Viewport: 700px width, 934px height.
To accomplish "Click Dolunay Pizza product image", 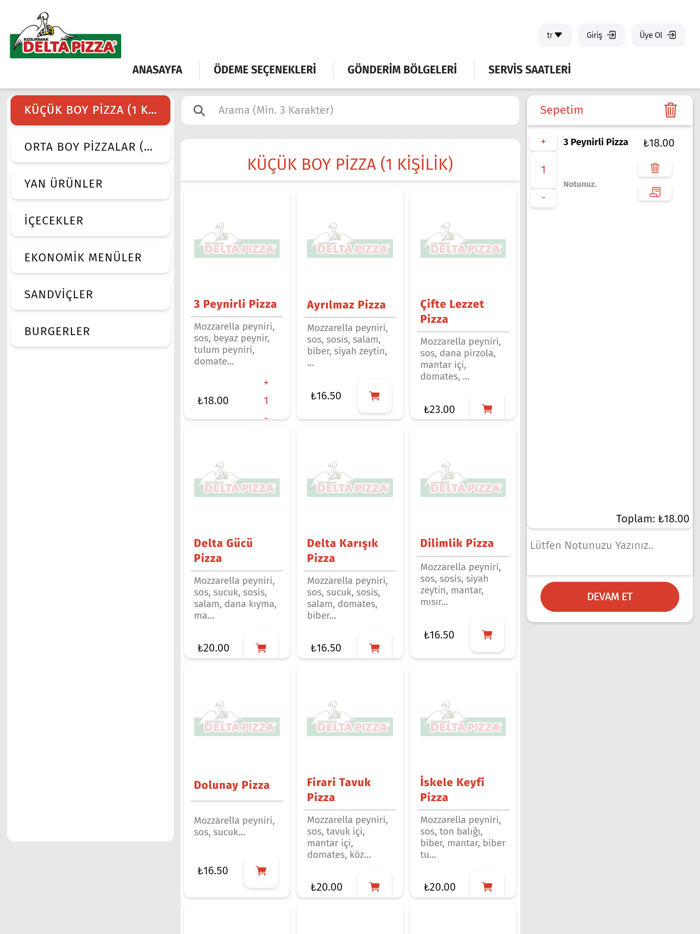I will [x=237, y=720].
